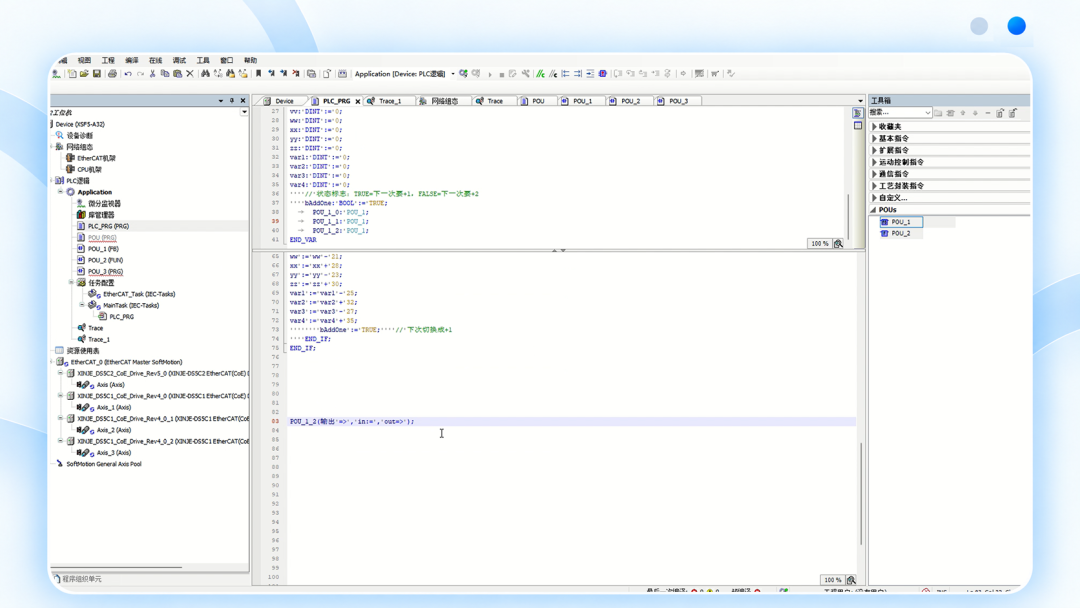Click the Delete X toolbar icon

click(x=190, y=74)
